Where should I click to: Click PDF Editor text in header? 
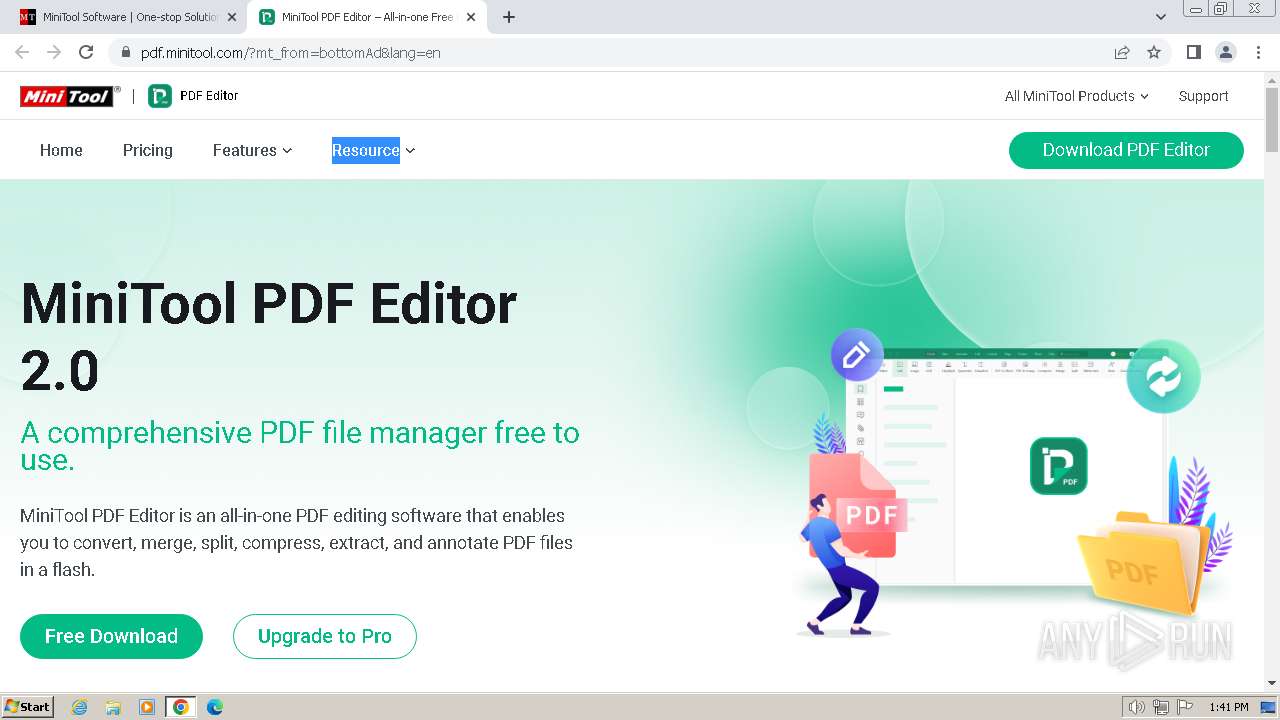click(x=209, y=96)
